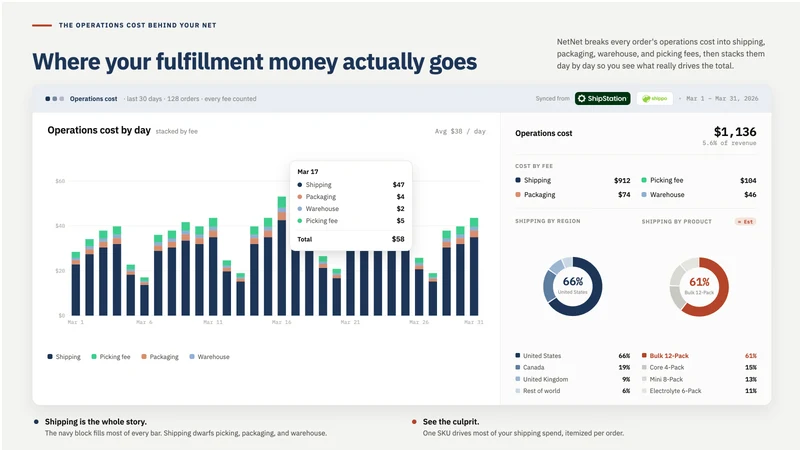This screenshot has height=450, width=800.
Task: Click the Mar 1 x-axis label
Action: [x=76, y=322]
